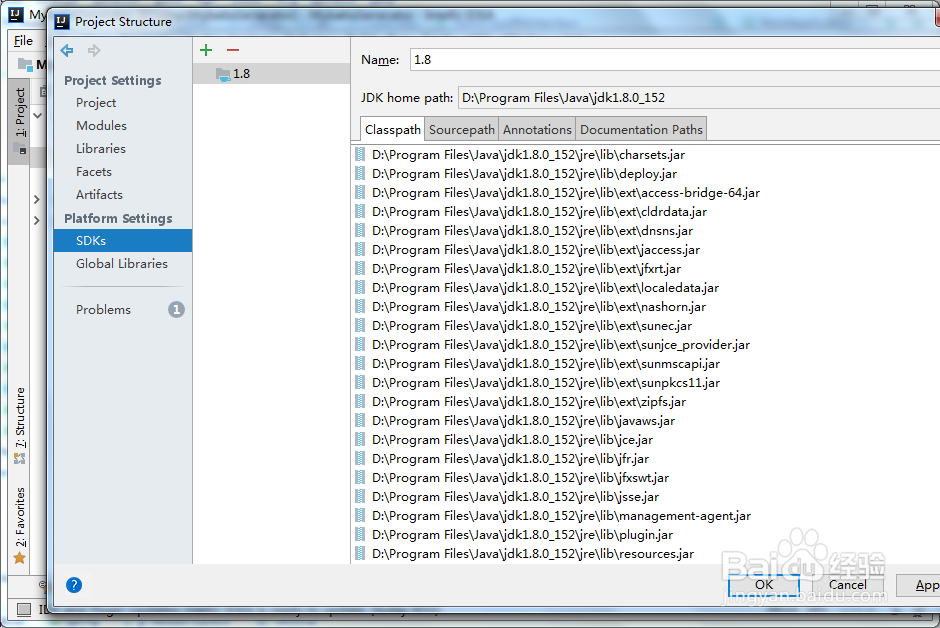Select the 1.8 SDK entry

point(272,74)
